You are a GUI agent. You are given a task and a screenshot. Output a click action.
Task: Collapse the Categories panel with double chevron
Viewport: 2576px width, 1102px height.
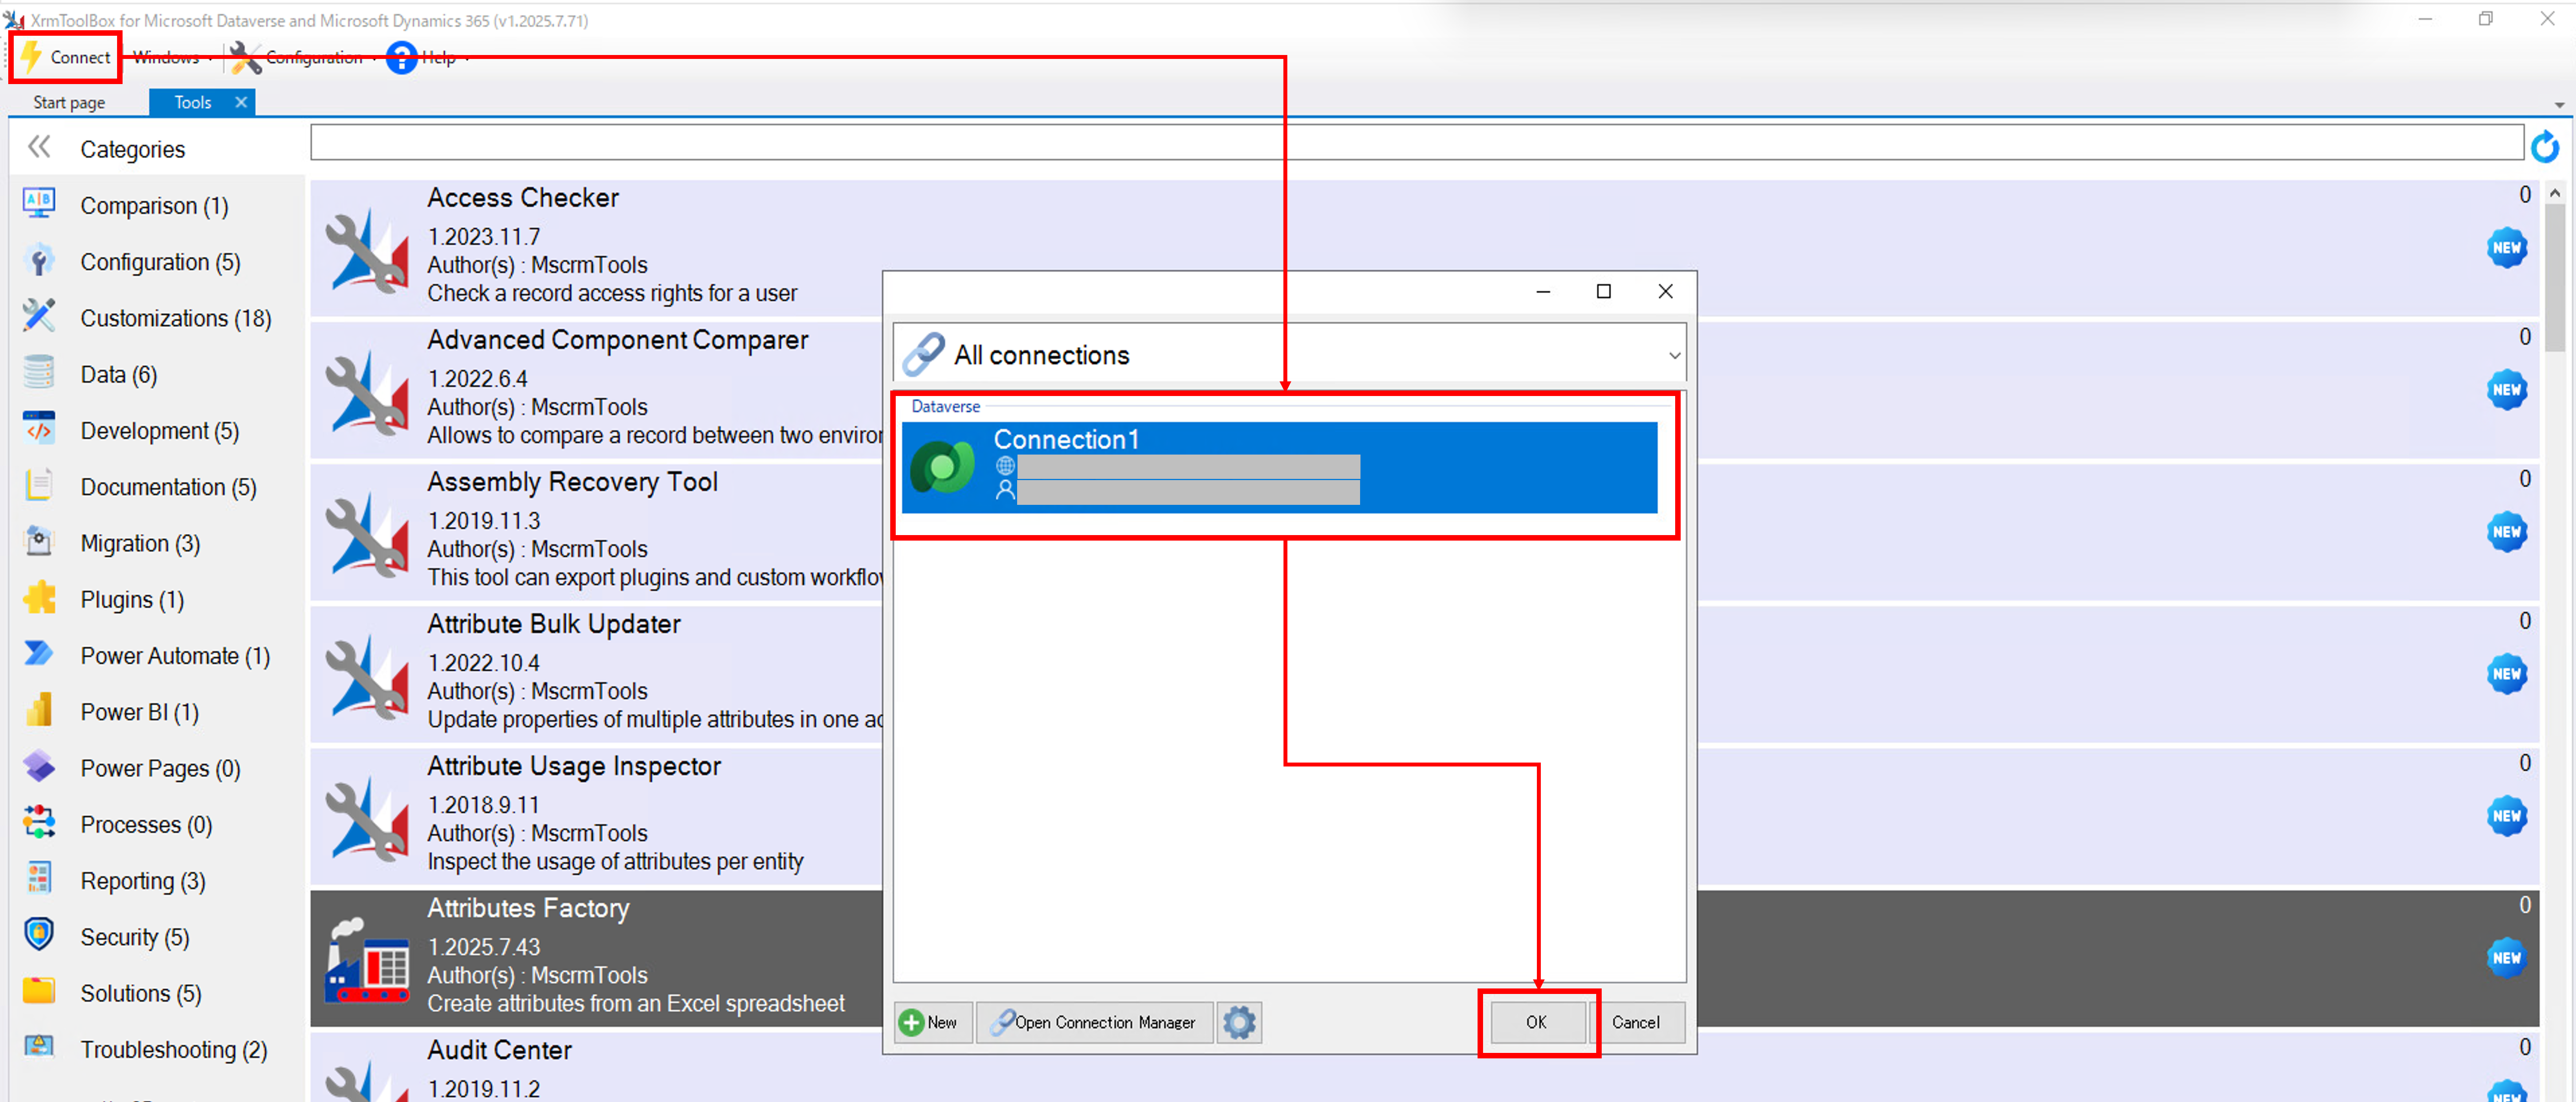point(39,147)
